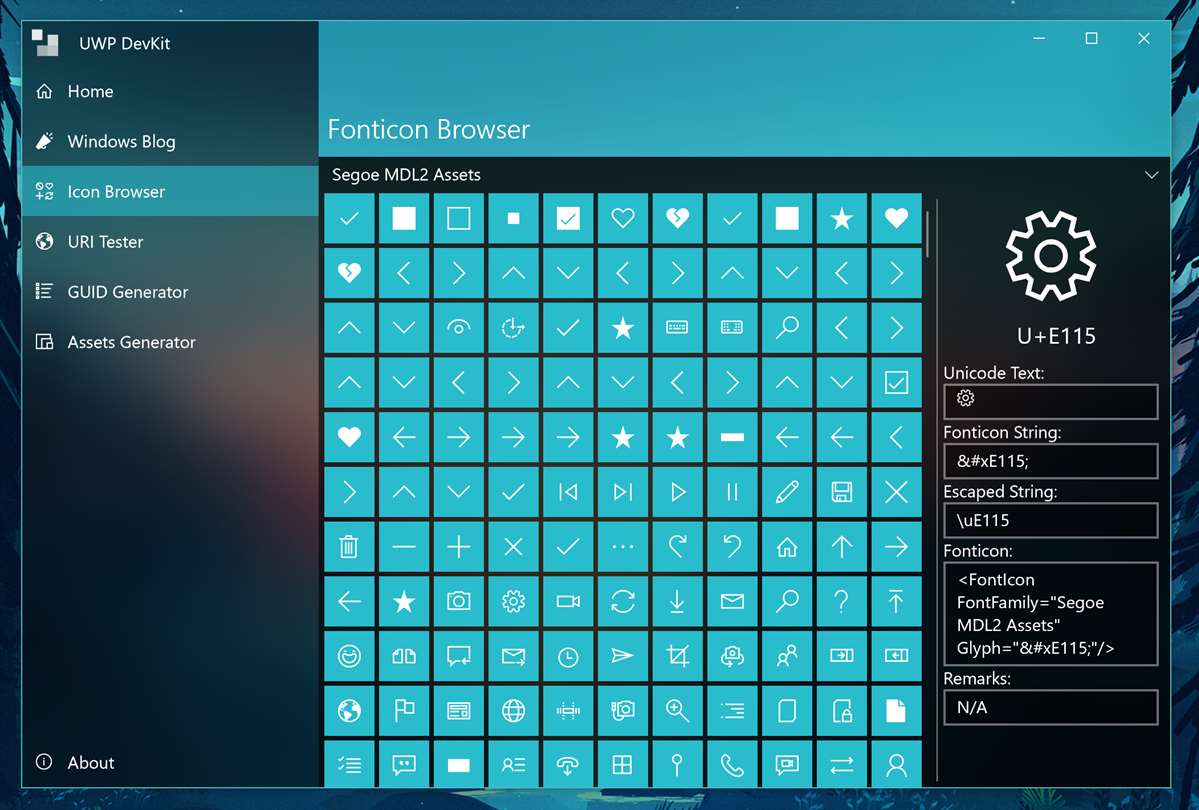Image resolution: width=1199 pixels, height=810 pixels.
Task: Select the pause icon
Action: point(732,492)
